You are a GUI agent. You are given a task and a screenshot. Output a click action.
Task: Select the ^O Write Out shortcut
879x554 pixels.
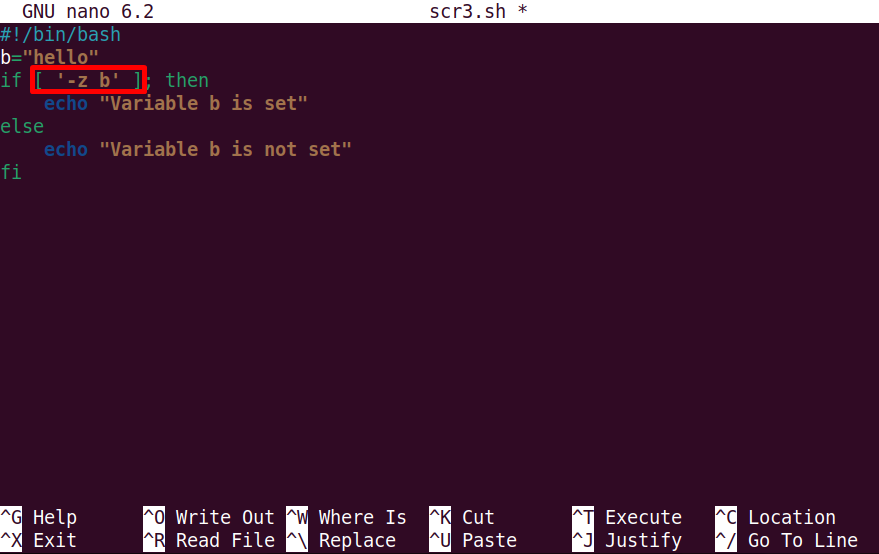pos(209,517)
